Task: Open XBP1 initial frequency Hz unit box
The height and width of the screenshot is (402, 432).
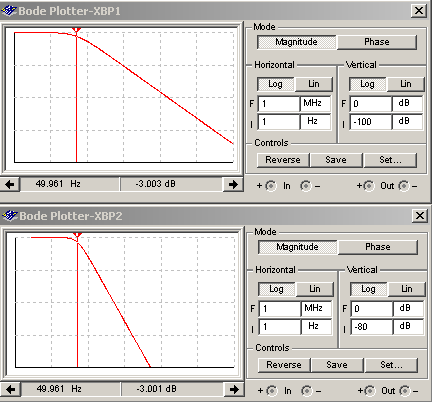Action: pyautogui.click(x=315, y=122)
